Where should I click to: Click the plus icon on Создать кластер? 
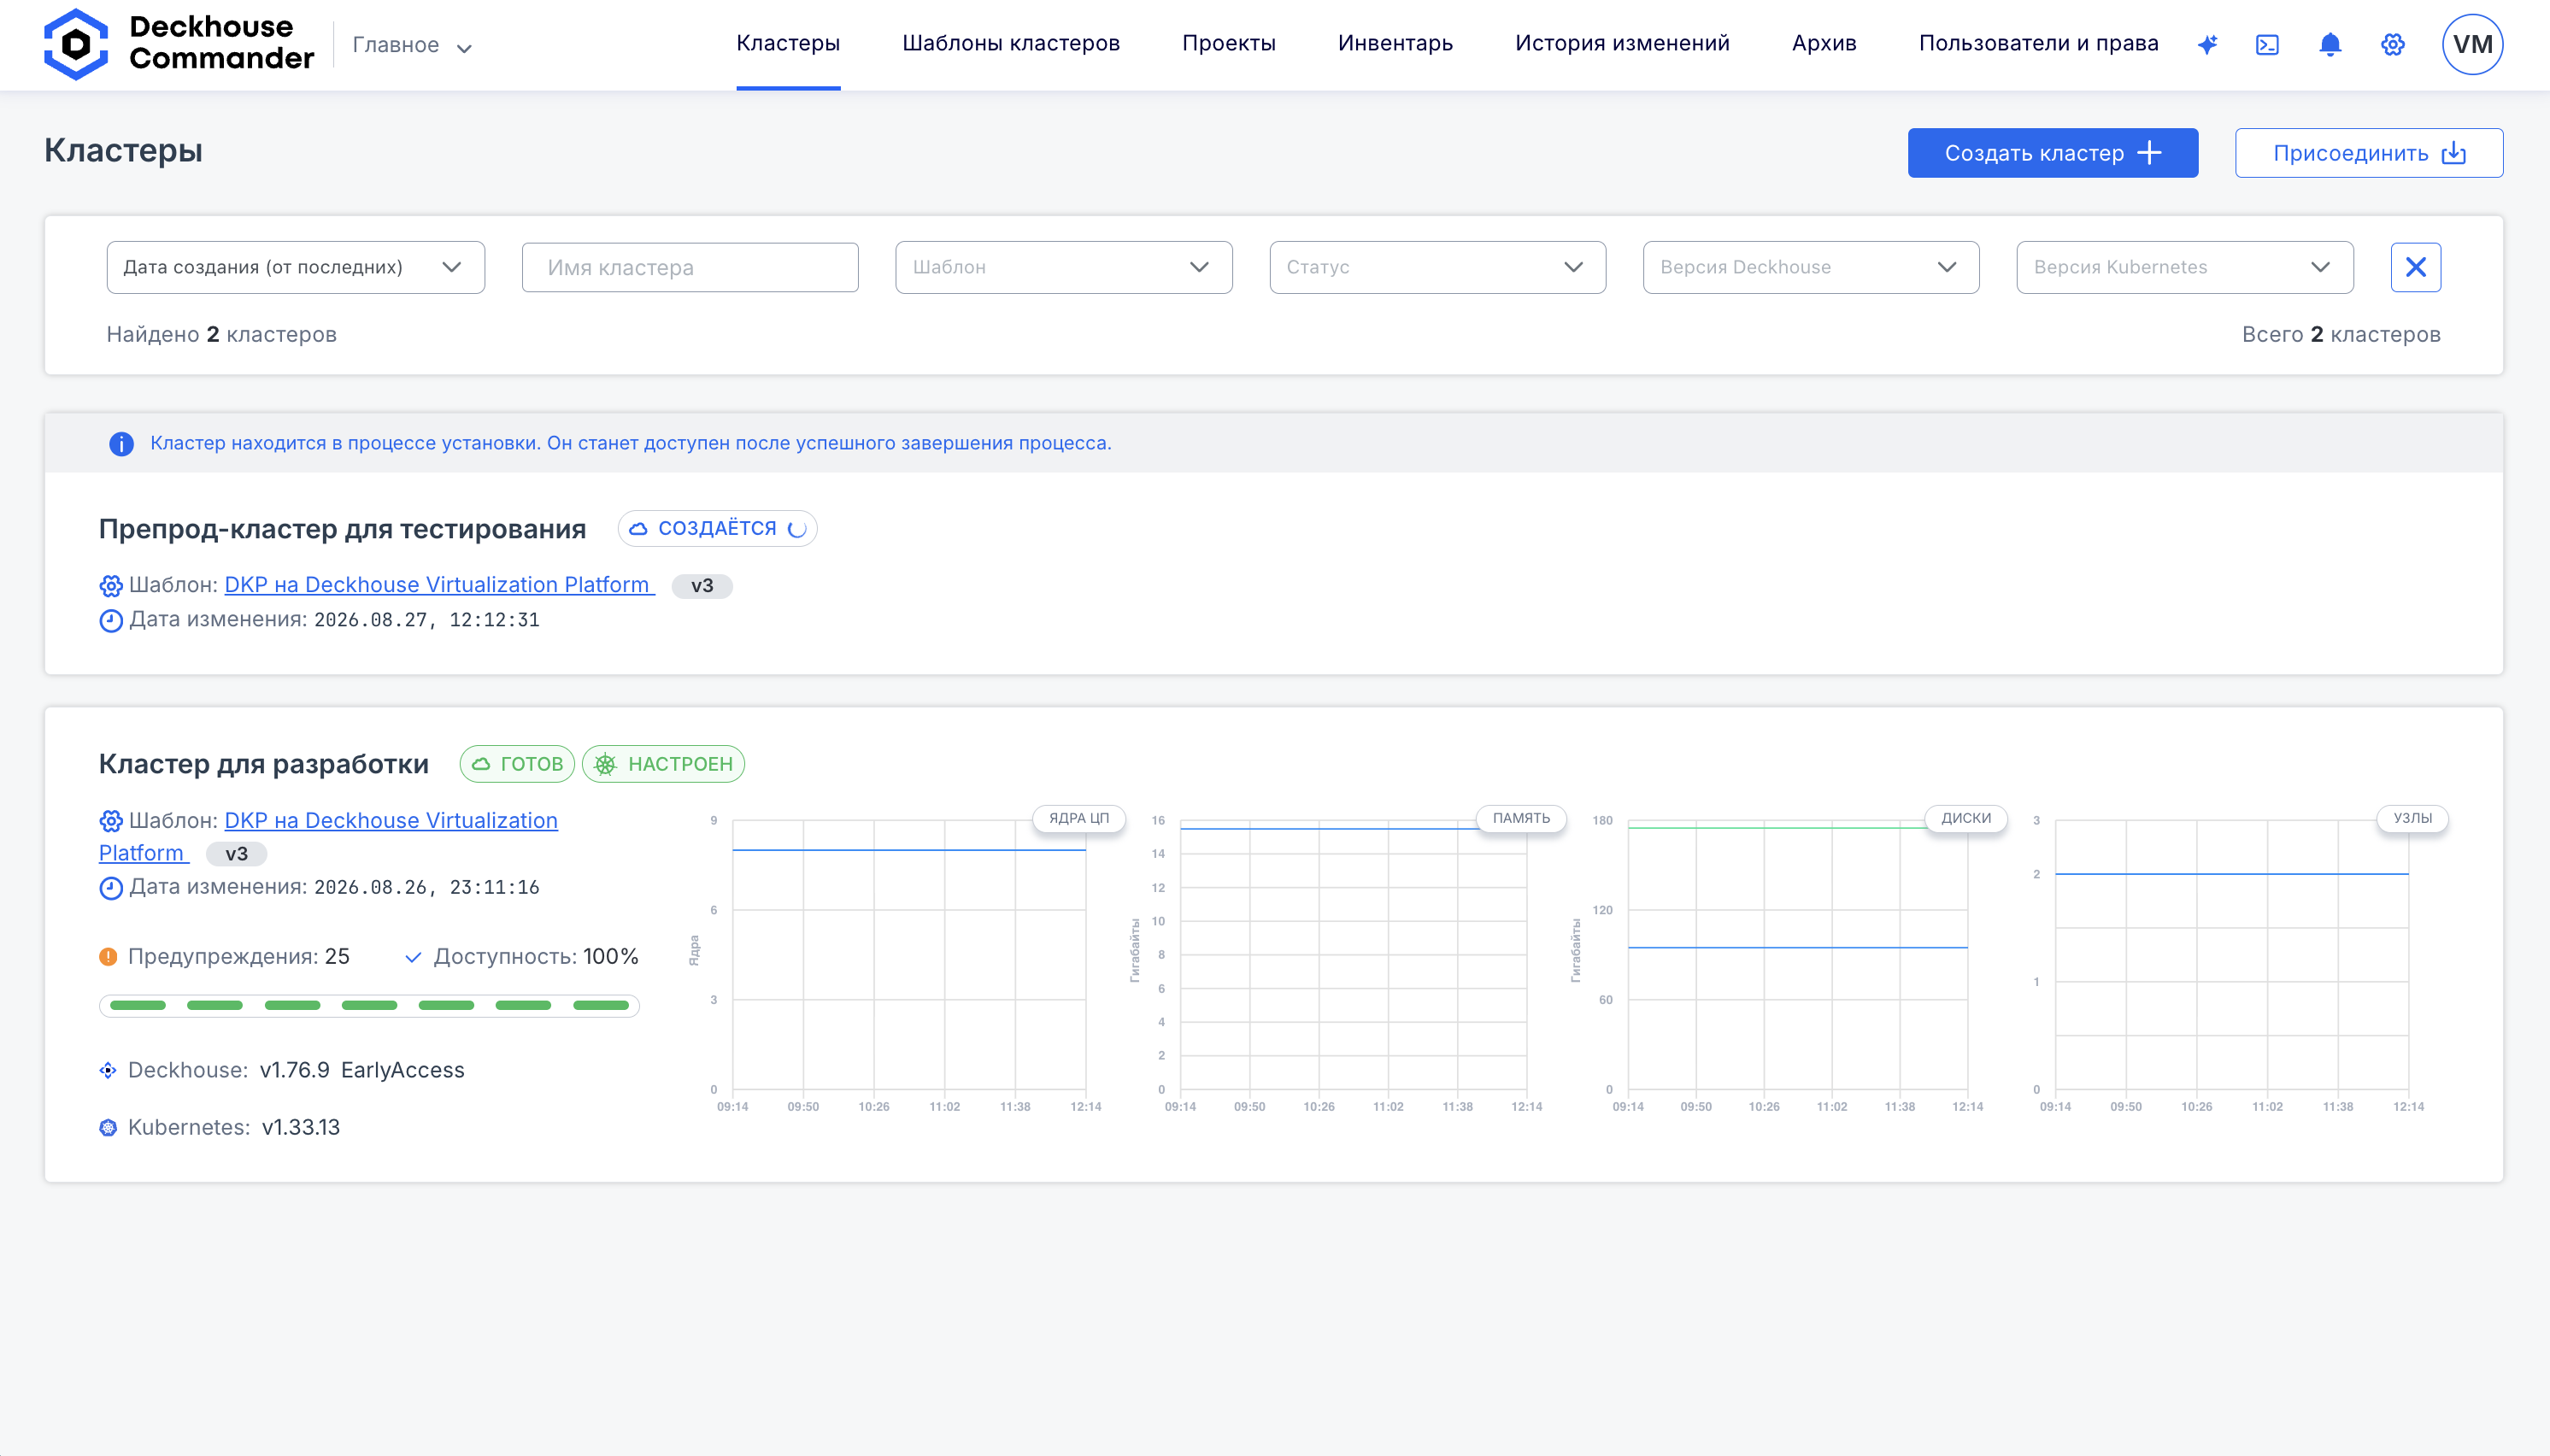coord(2149,153)
